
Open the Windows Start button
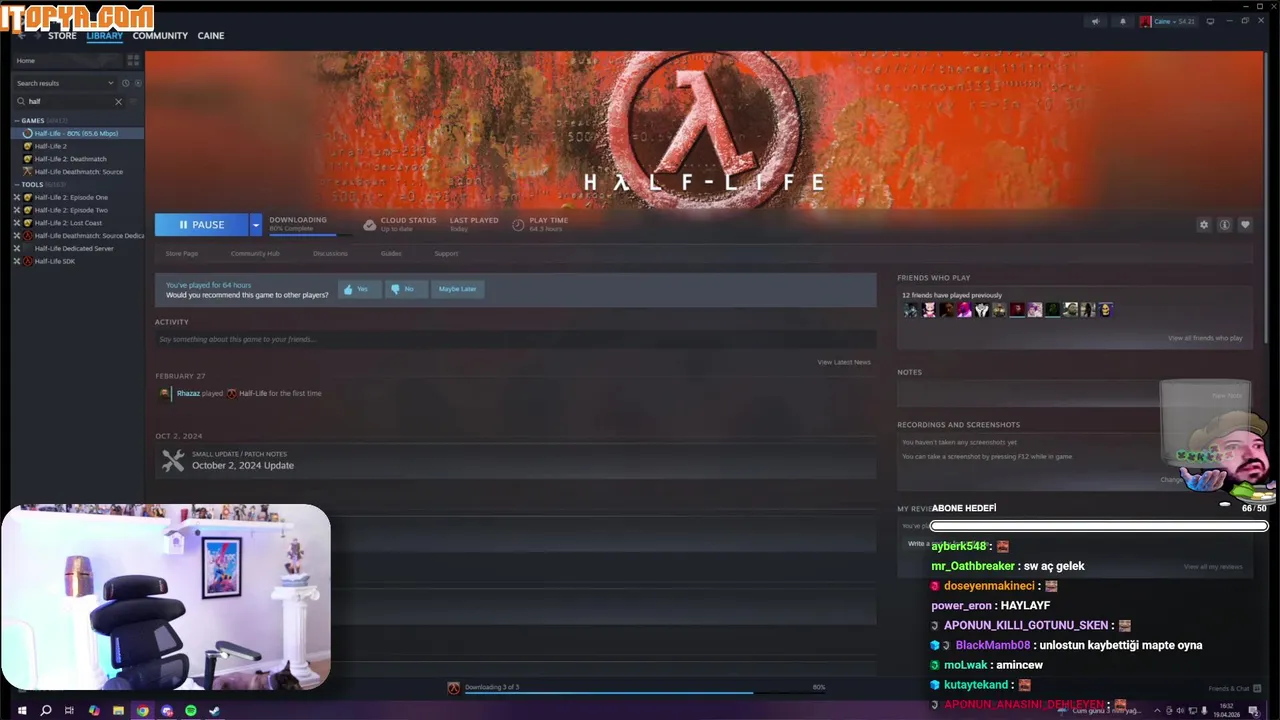[x=21, y=711]
